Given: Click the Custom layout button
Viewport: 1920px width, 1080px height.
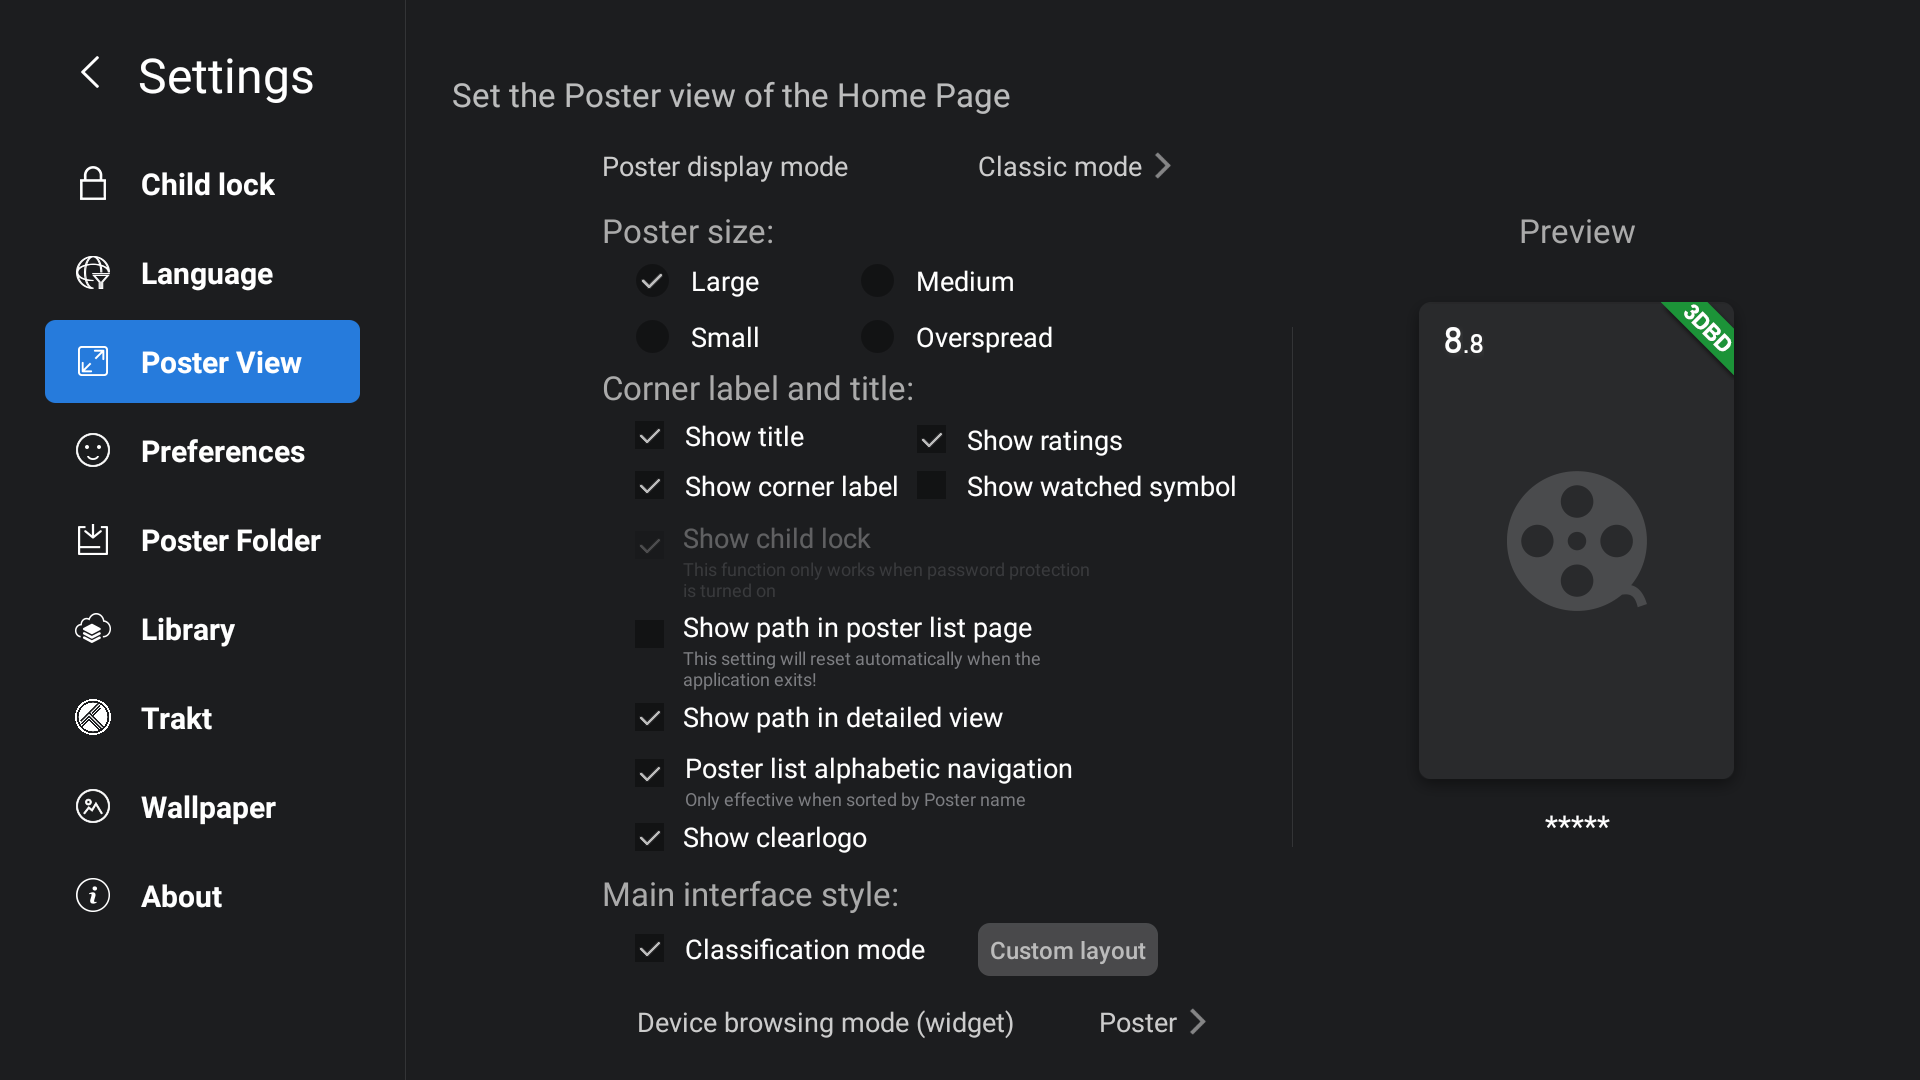Looking at the screenshot, I should pyautogui.click(x=1067, y=950).
